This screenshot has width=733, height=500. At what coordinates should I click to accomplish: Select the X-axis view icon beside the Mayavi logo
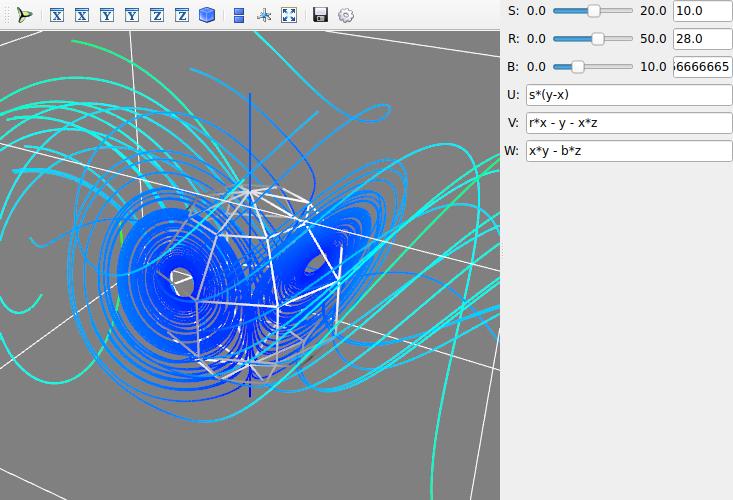[57, 15]
